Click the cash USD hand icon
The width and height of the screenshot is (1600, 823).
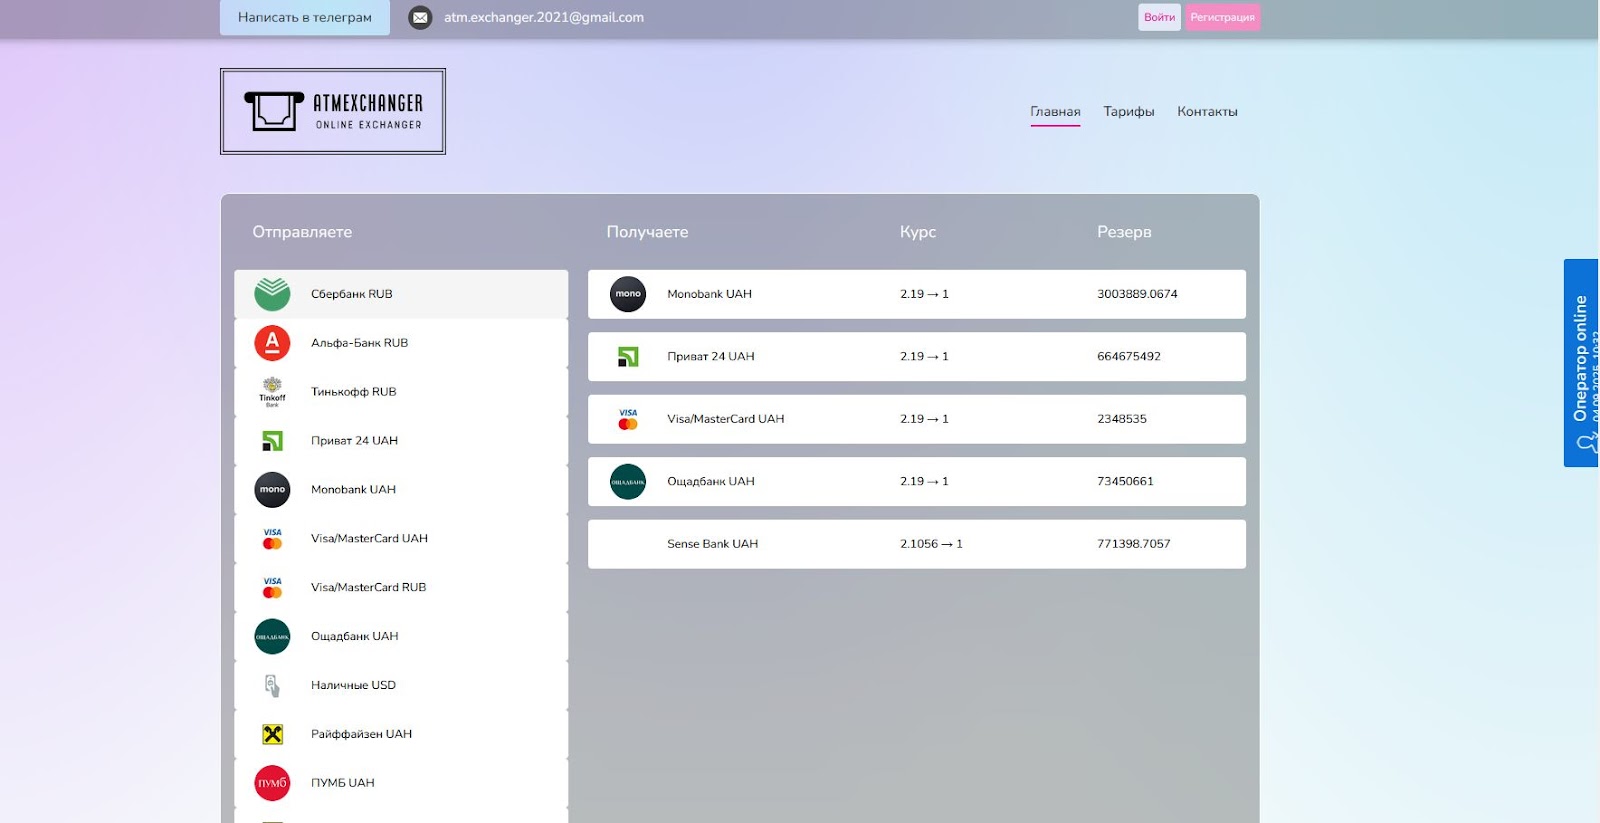pyautogui.click(x=272, y=685)
